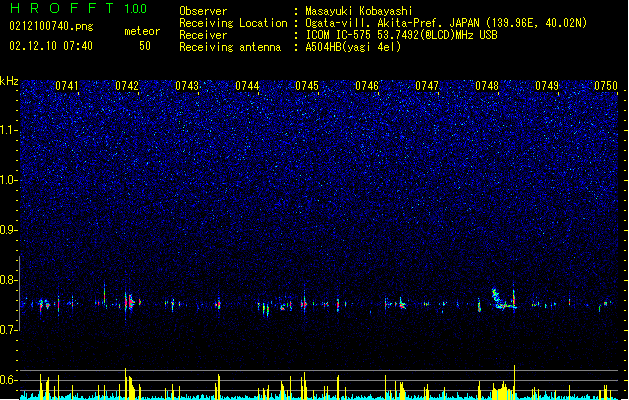
Task: Click the 0743 time marker
Action: (x=187, y=86)
